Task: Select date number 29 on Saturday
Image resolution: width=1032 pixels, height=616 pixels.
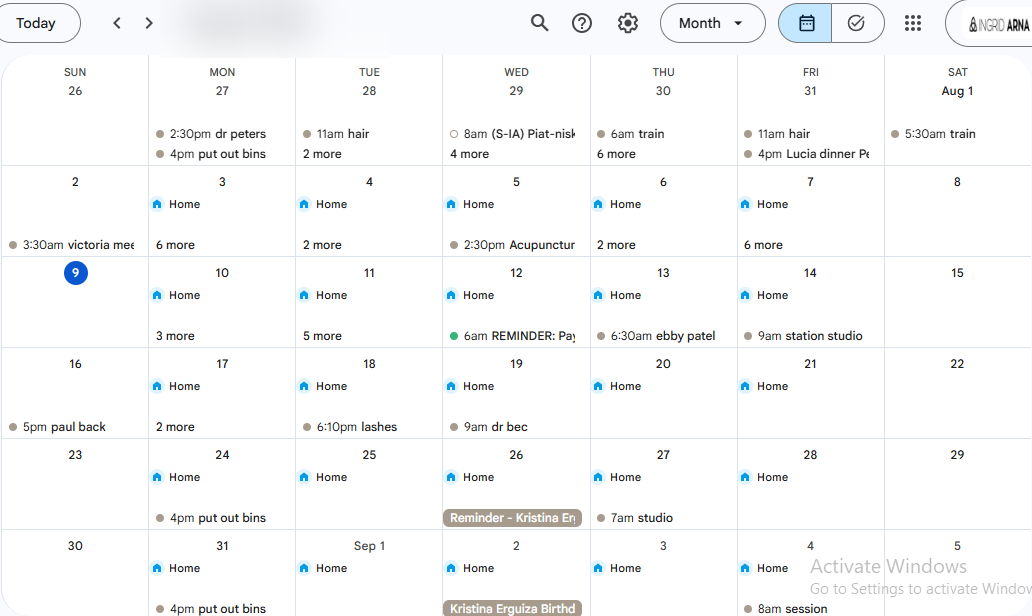Action: 957,455
